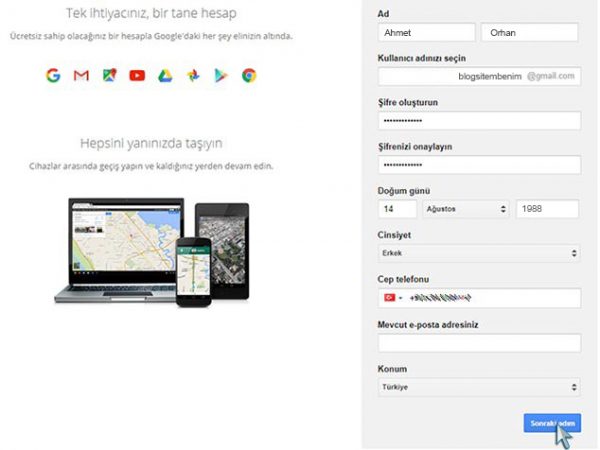Open the Konum dropdown showing Türkiye

click(479, 387)
